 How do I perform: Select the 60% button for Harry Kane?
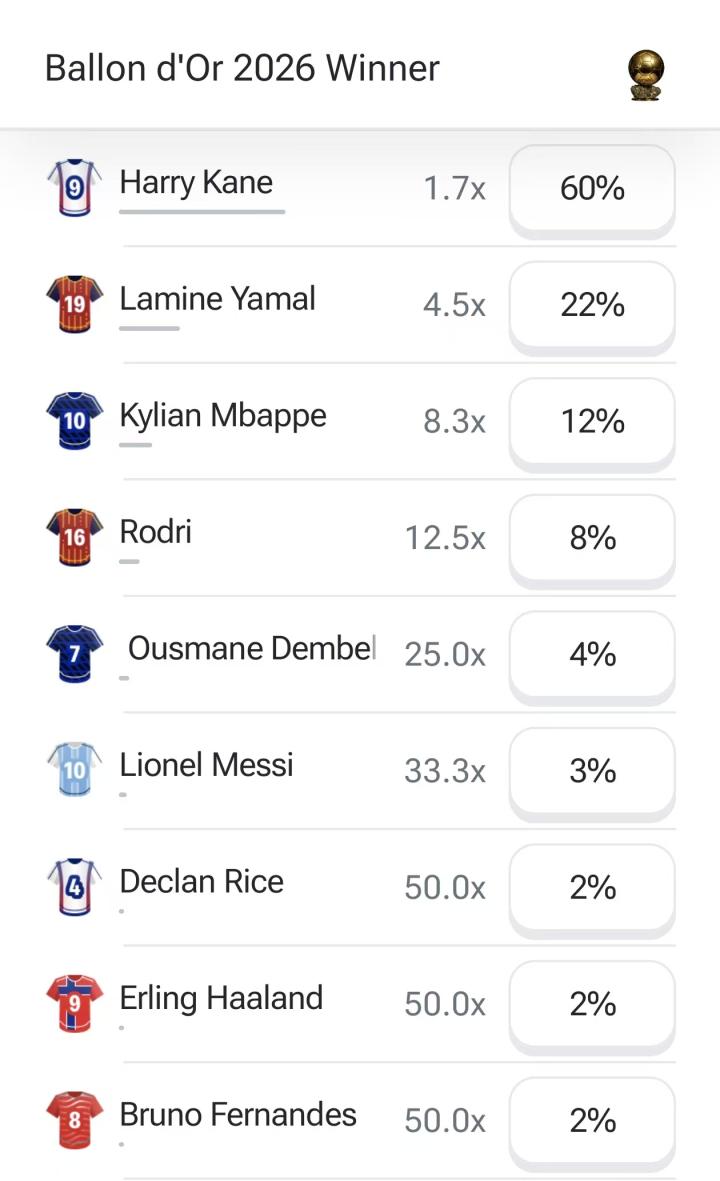point(592,188)
